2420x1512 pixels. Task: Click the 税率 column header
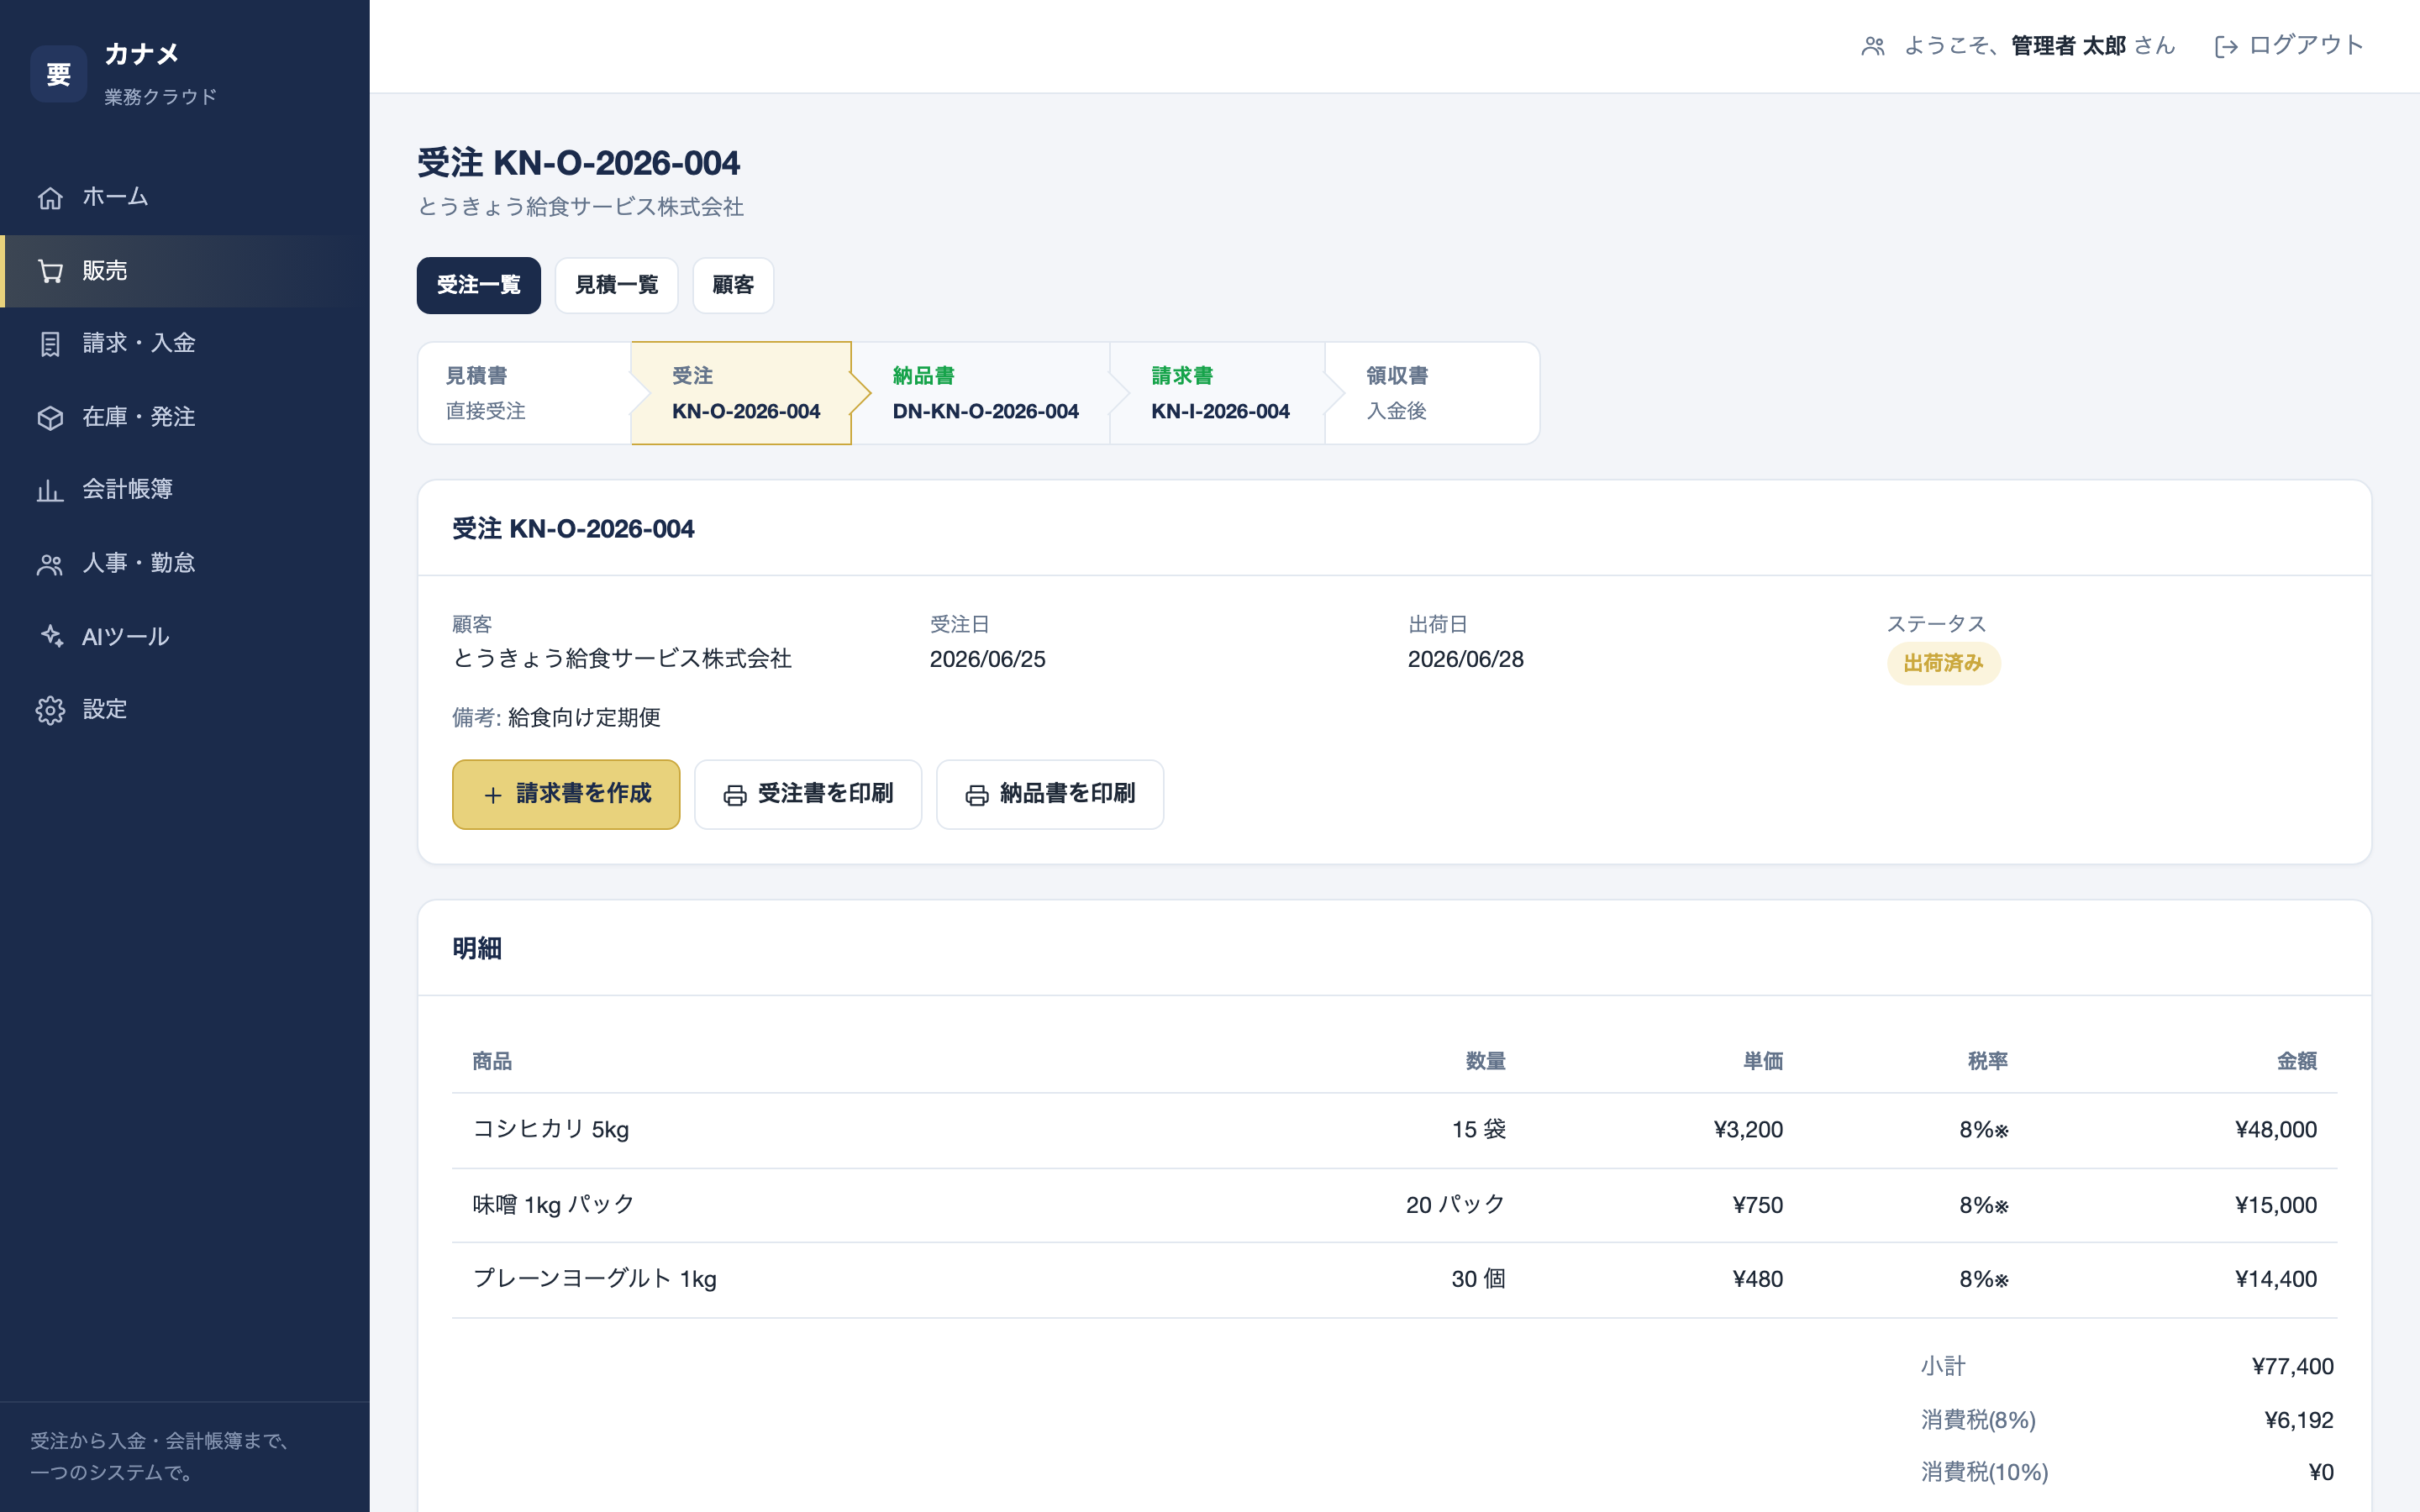click(x=1988, y=1061)
